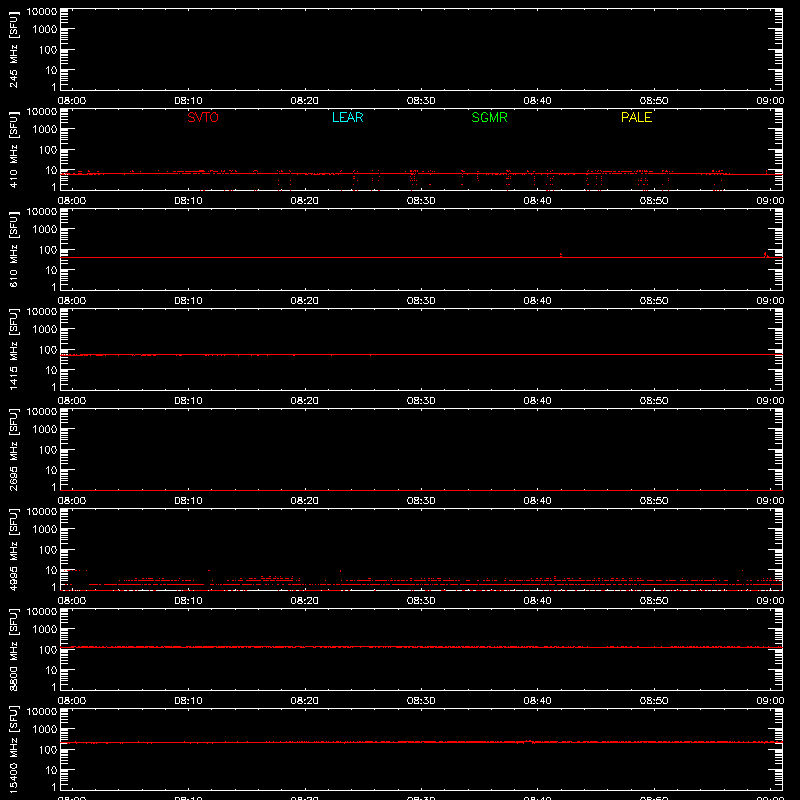800x800 pixels.
Task: Click the 100 y-tick of 4995 MHz panel
Action: pyautogui.click(x=48, y=550)
